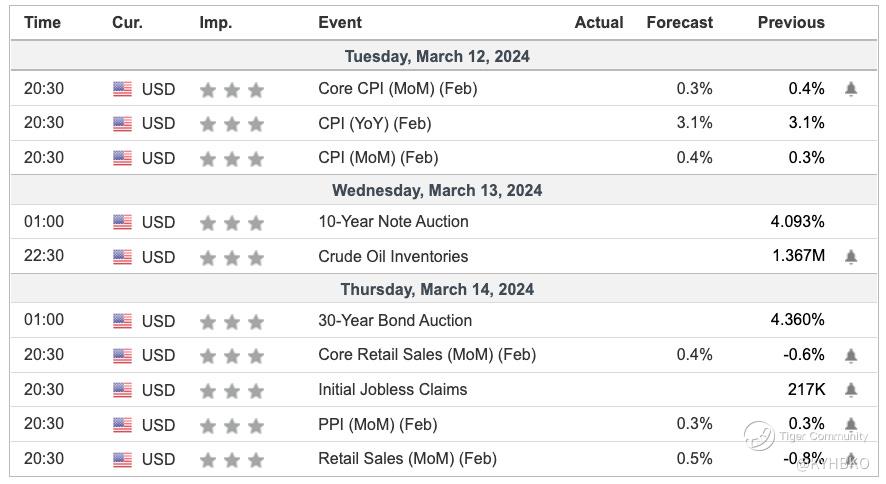Screen dimensions: 886x484
Task: Click the flag beside Crude Oil Inventories row
Action: (x=122, y=256)
